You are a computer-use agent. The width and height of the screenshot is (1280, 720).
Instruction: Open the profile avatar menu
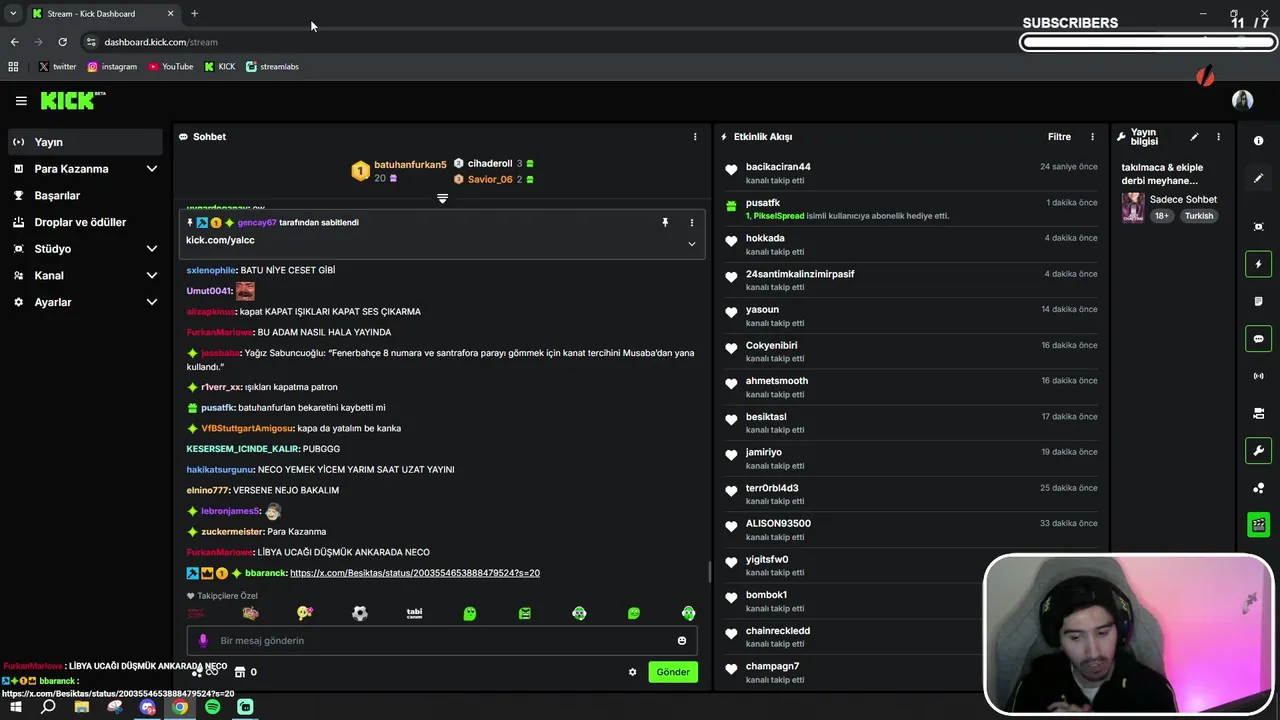(x=1243, y=100)
